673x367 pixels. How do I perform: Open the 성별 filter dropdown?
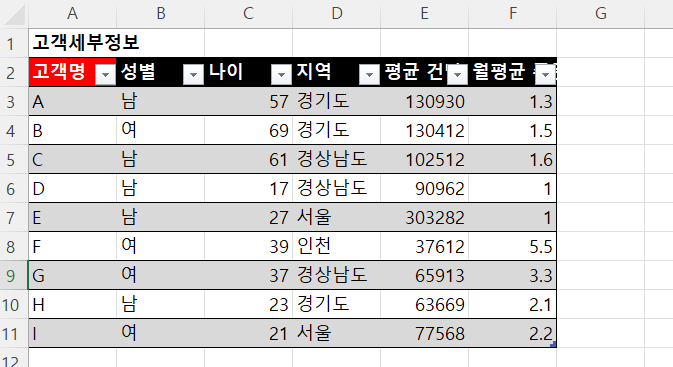[x=194, y=75]
